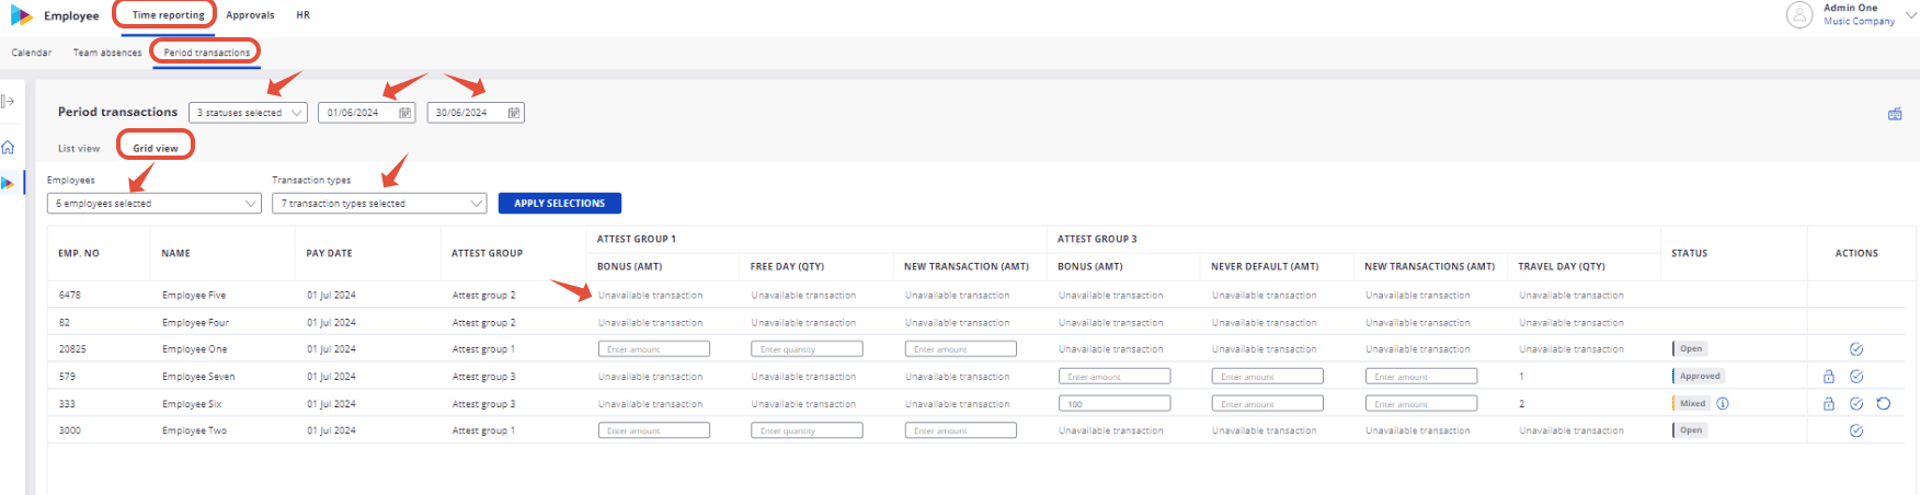This screenshot has width=1920, height=495.
Task: Click Employee One's Bonus amount field
Action: click(x=654, y=349)
